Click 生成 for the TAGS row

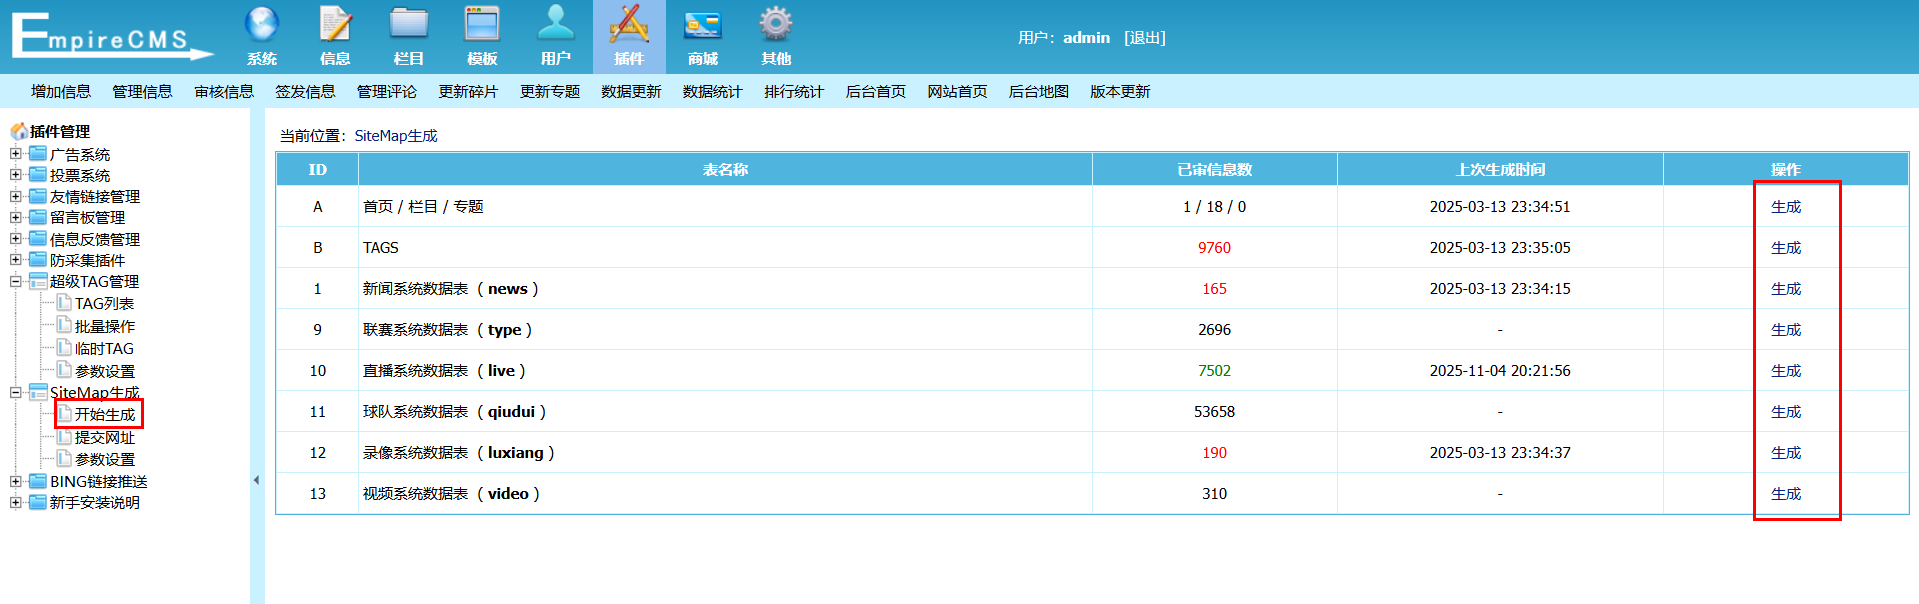(x=1785, y=248)
